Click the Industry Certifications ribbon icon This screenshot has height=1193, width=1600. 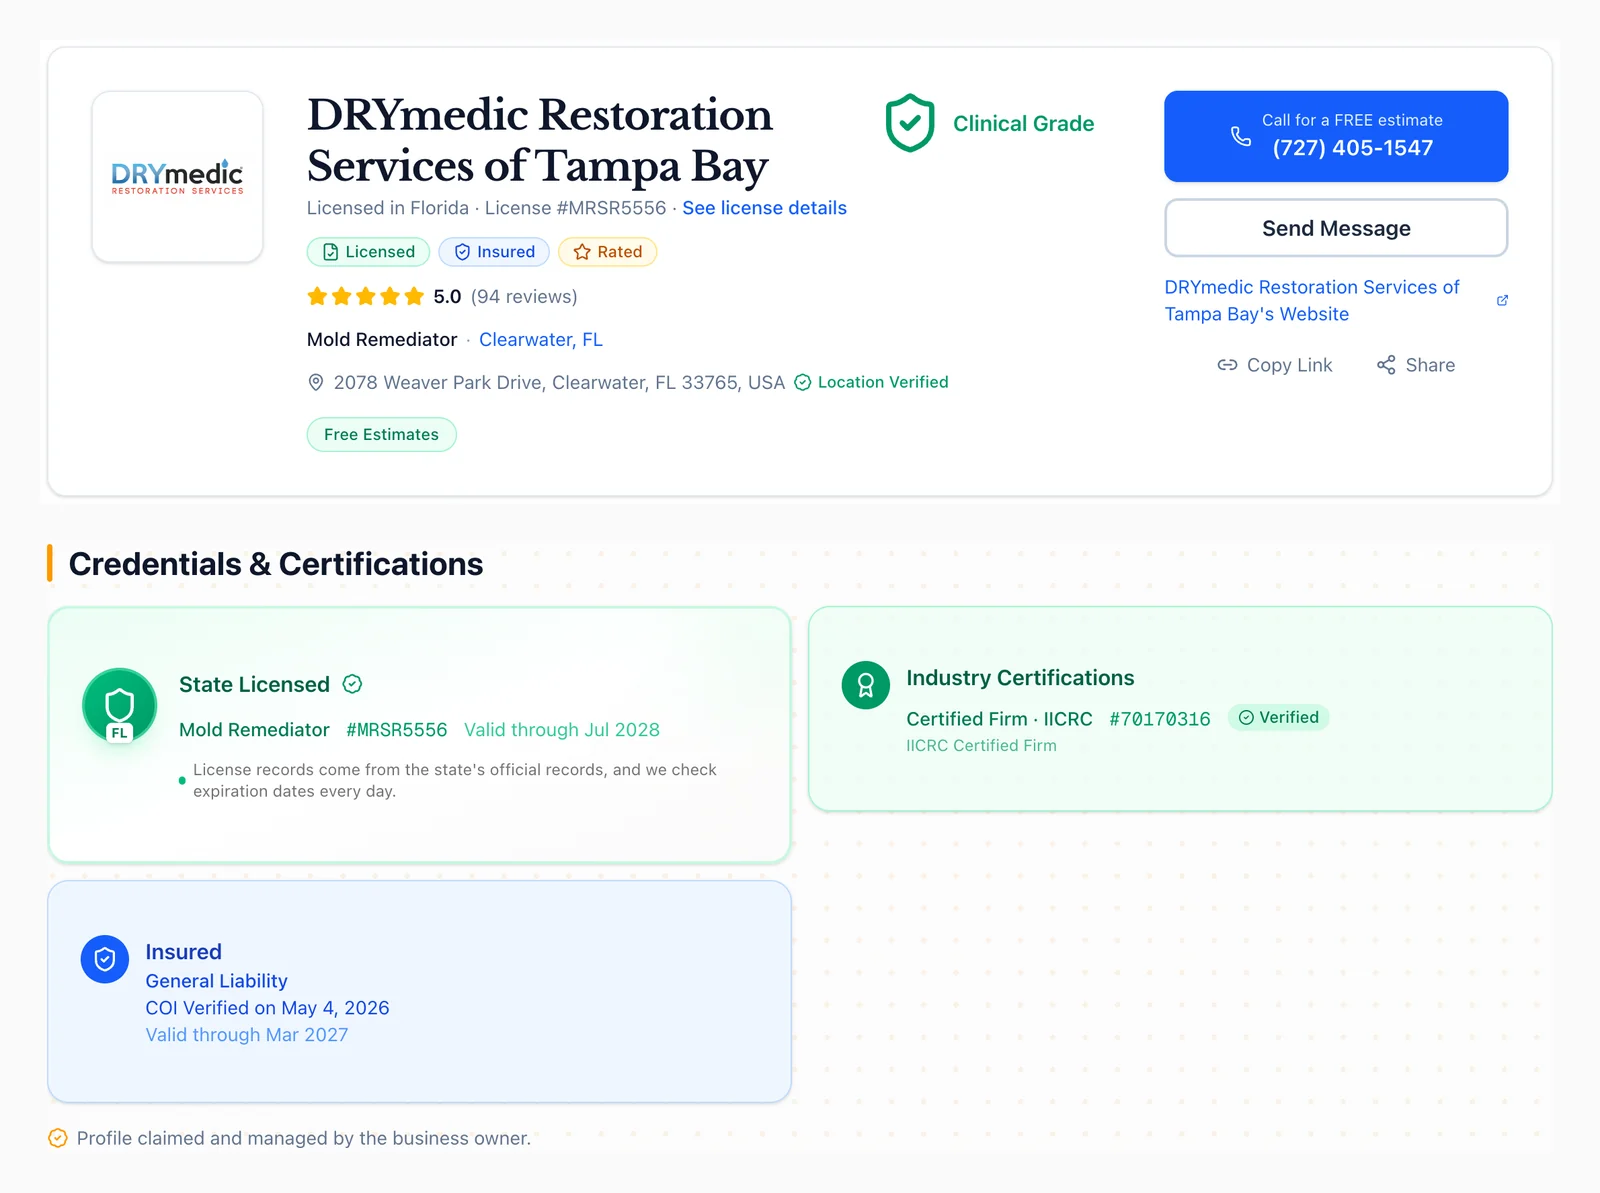pyautogui.click(x=866, y=685)
